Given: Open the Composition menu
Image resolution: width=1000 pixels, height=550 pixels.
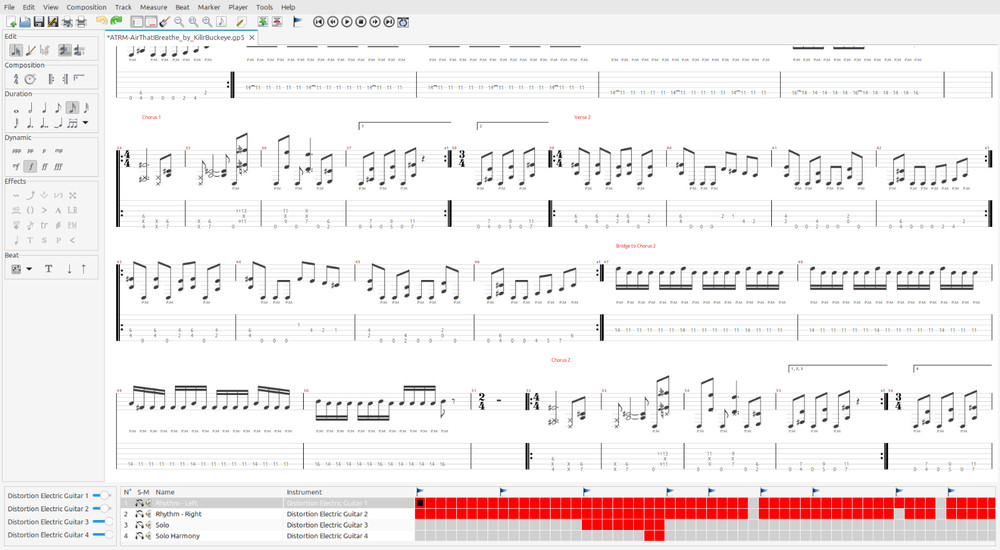Looking at the screenshot, I should 86,7.
